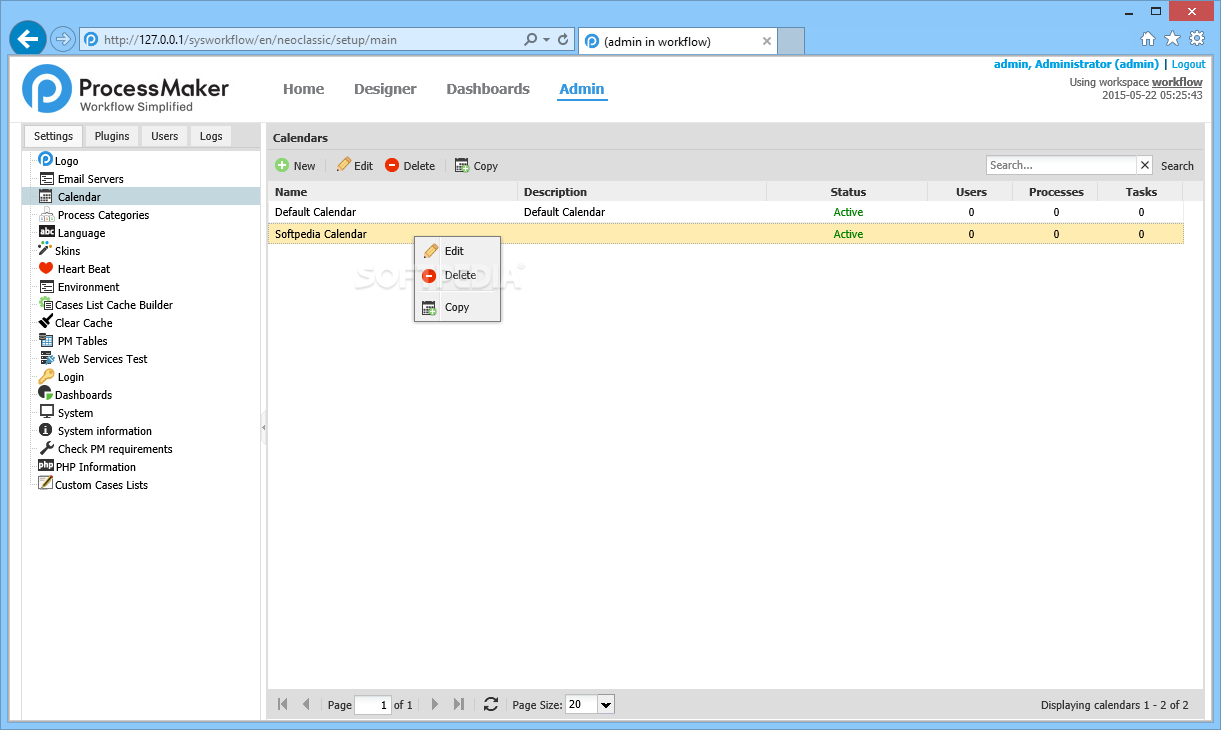Open browser favorites star icon
The height and width of the screenshot is (730, 1221).
point(1172,39)
